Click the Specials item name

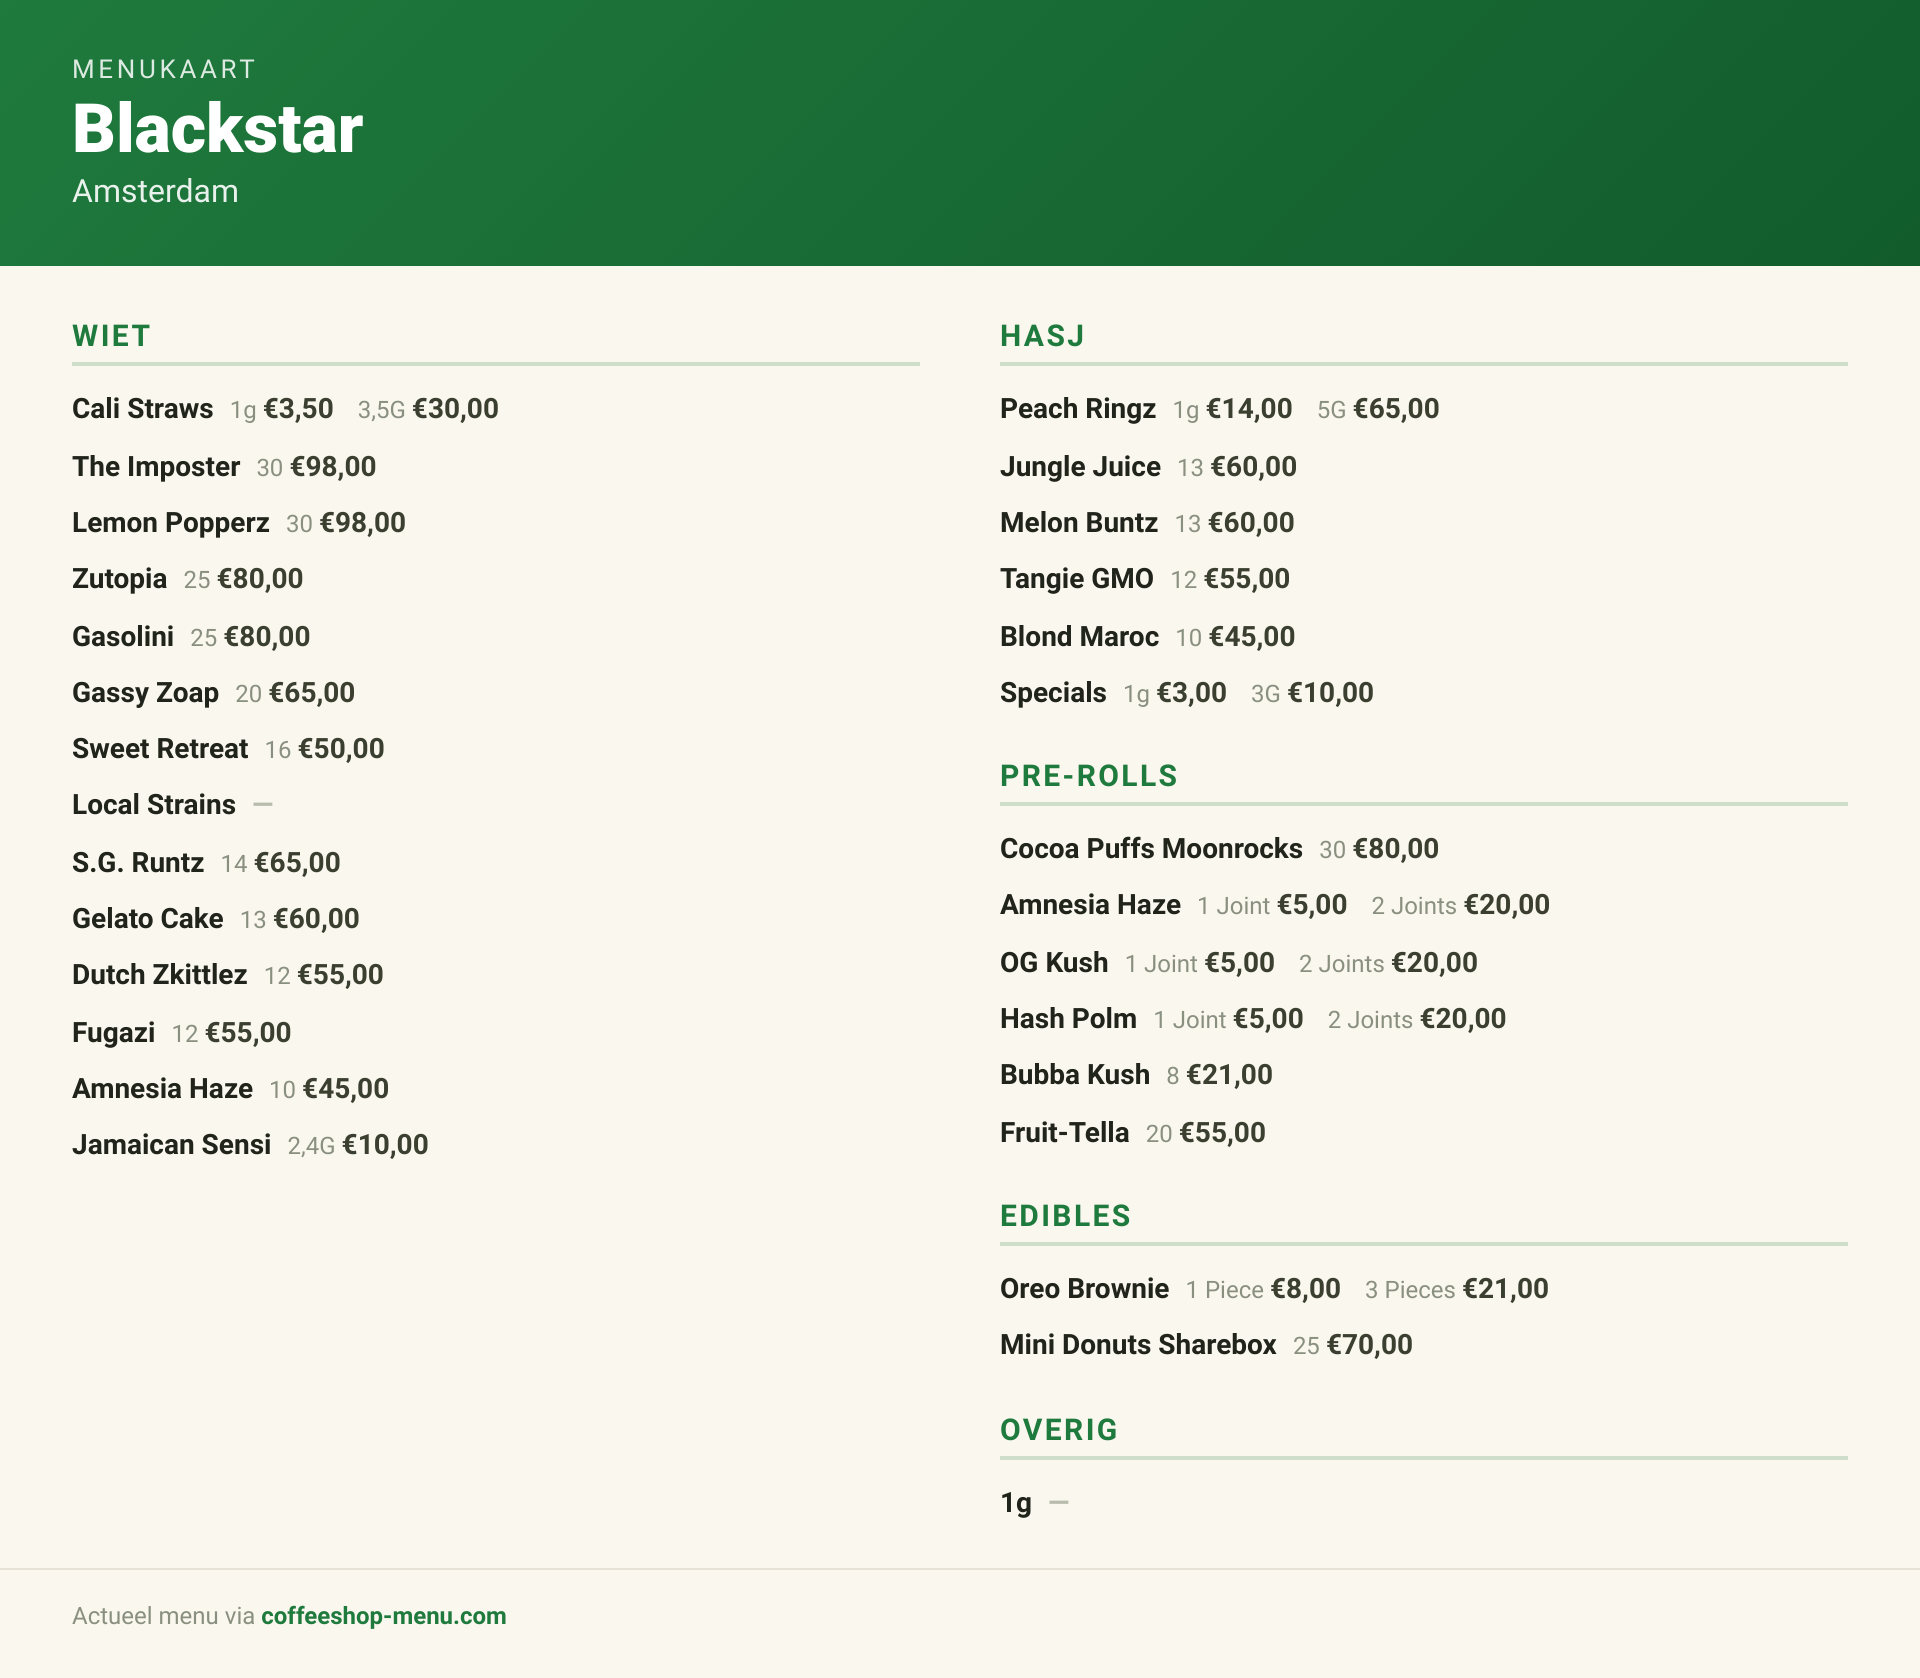(1053, 693)
